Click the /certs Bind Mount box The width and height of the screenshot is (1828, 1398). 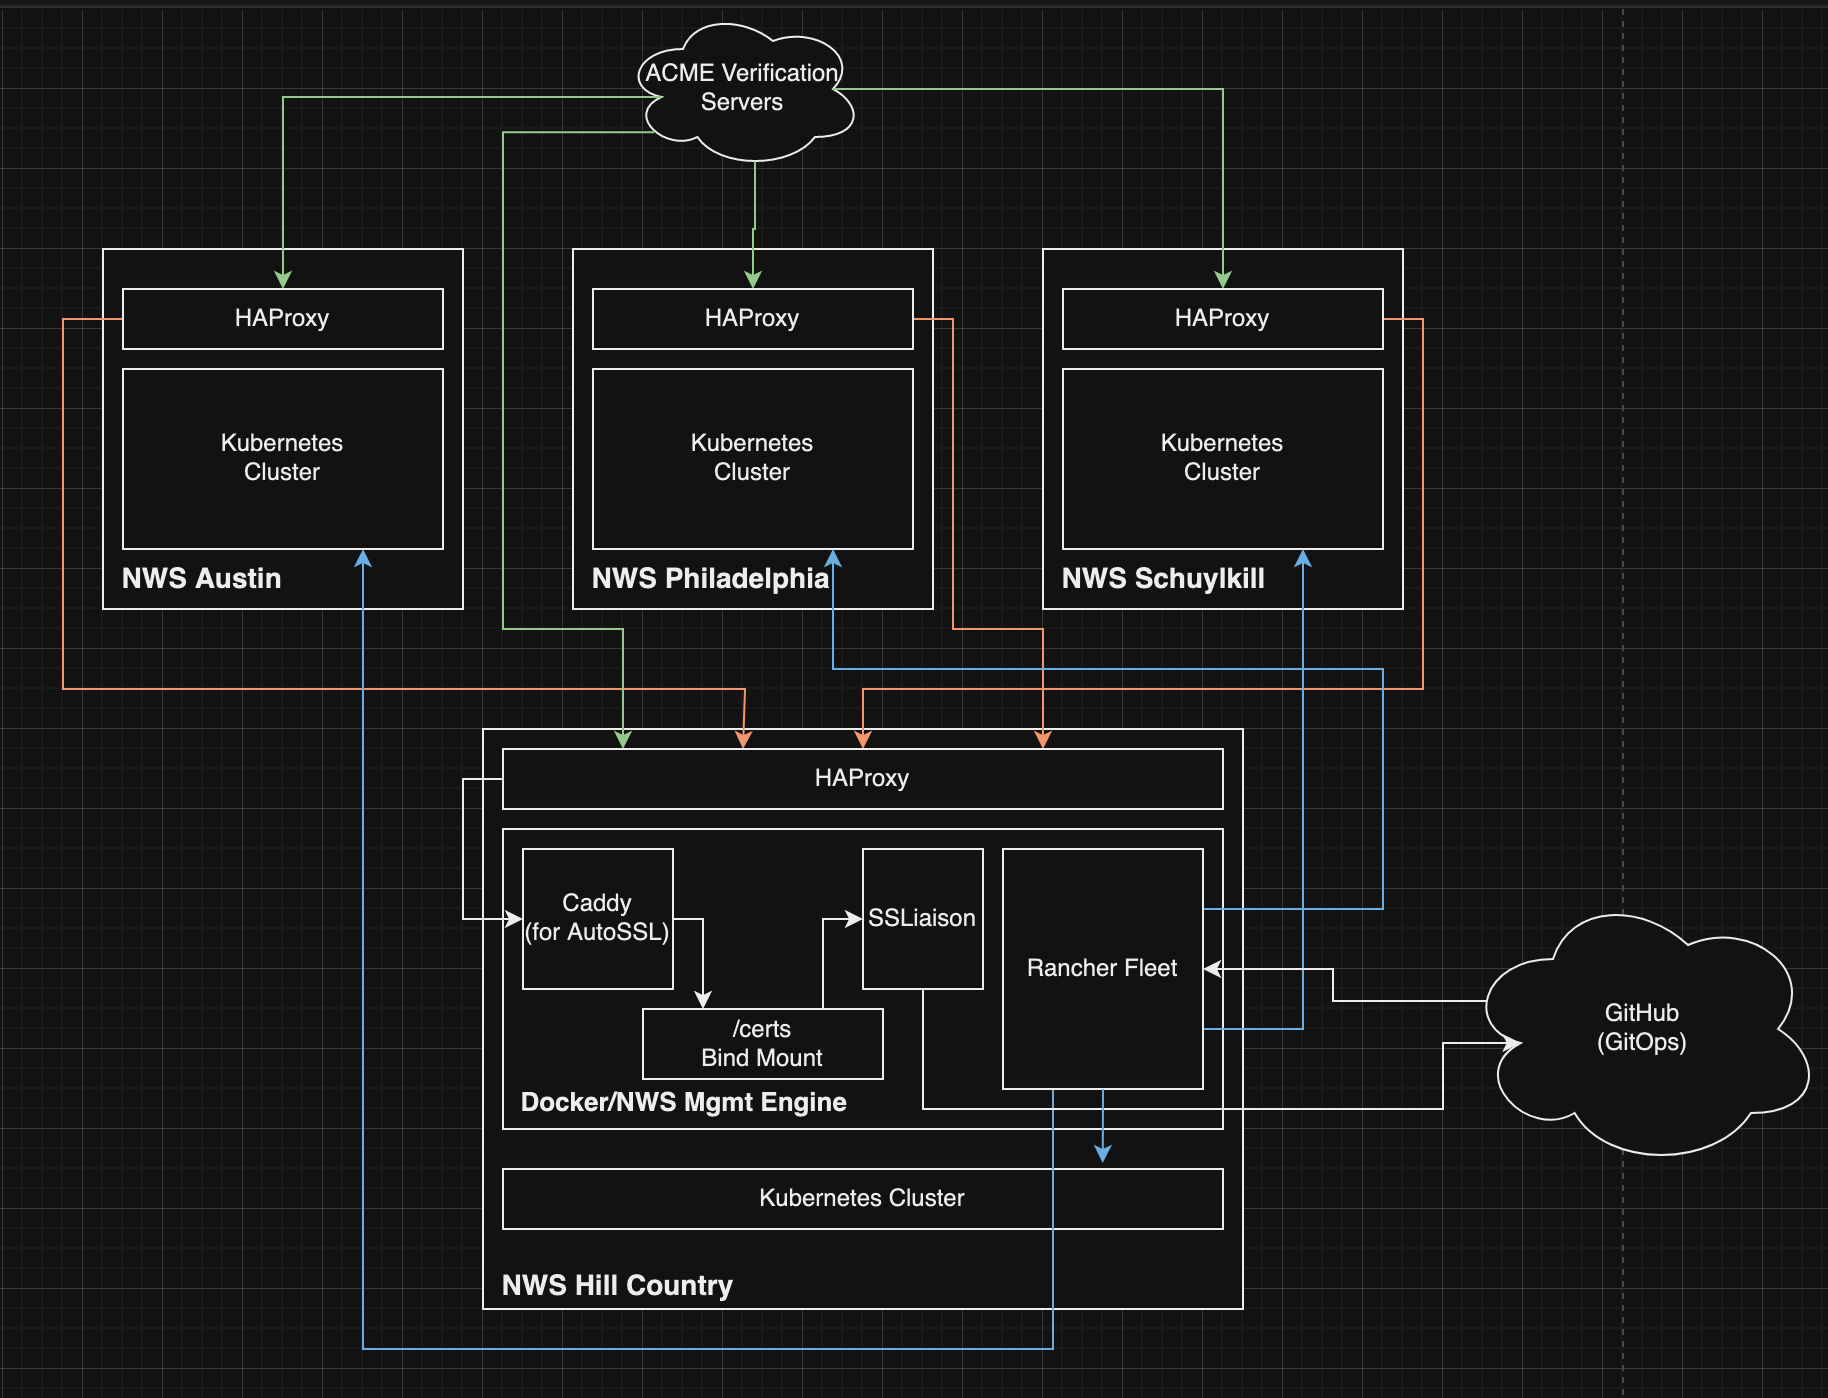pos(762,1043)
